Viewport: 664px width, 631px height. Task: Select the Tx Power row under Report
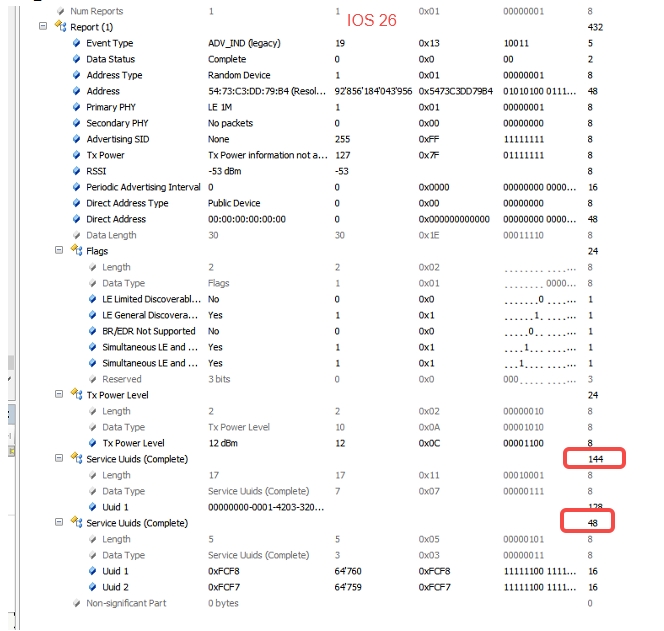point(105,155)
